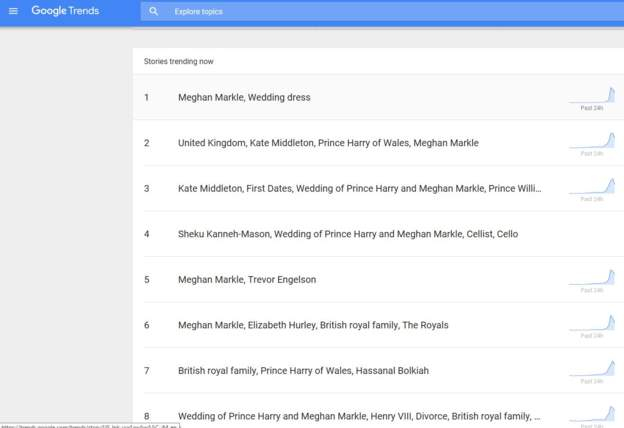Image resolution: width=624 pixels, height=428 pixels.
Task: Click the sparkline chart for story 6
Action: [x=592, y=323]
